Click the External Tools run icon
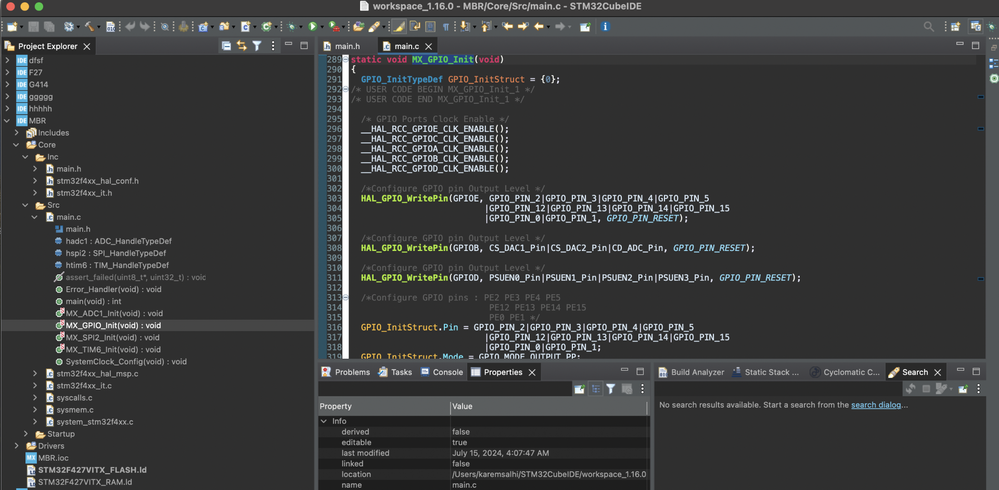Image resolution: width=999 pixels, height=490 pixels. point(333,27)
